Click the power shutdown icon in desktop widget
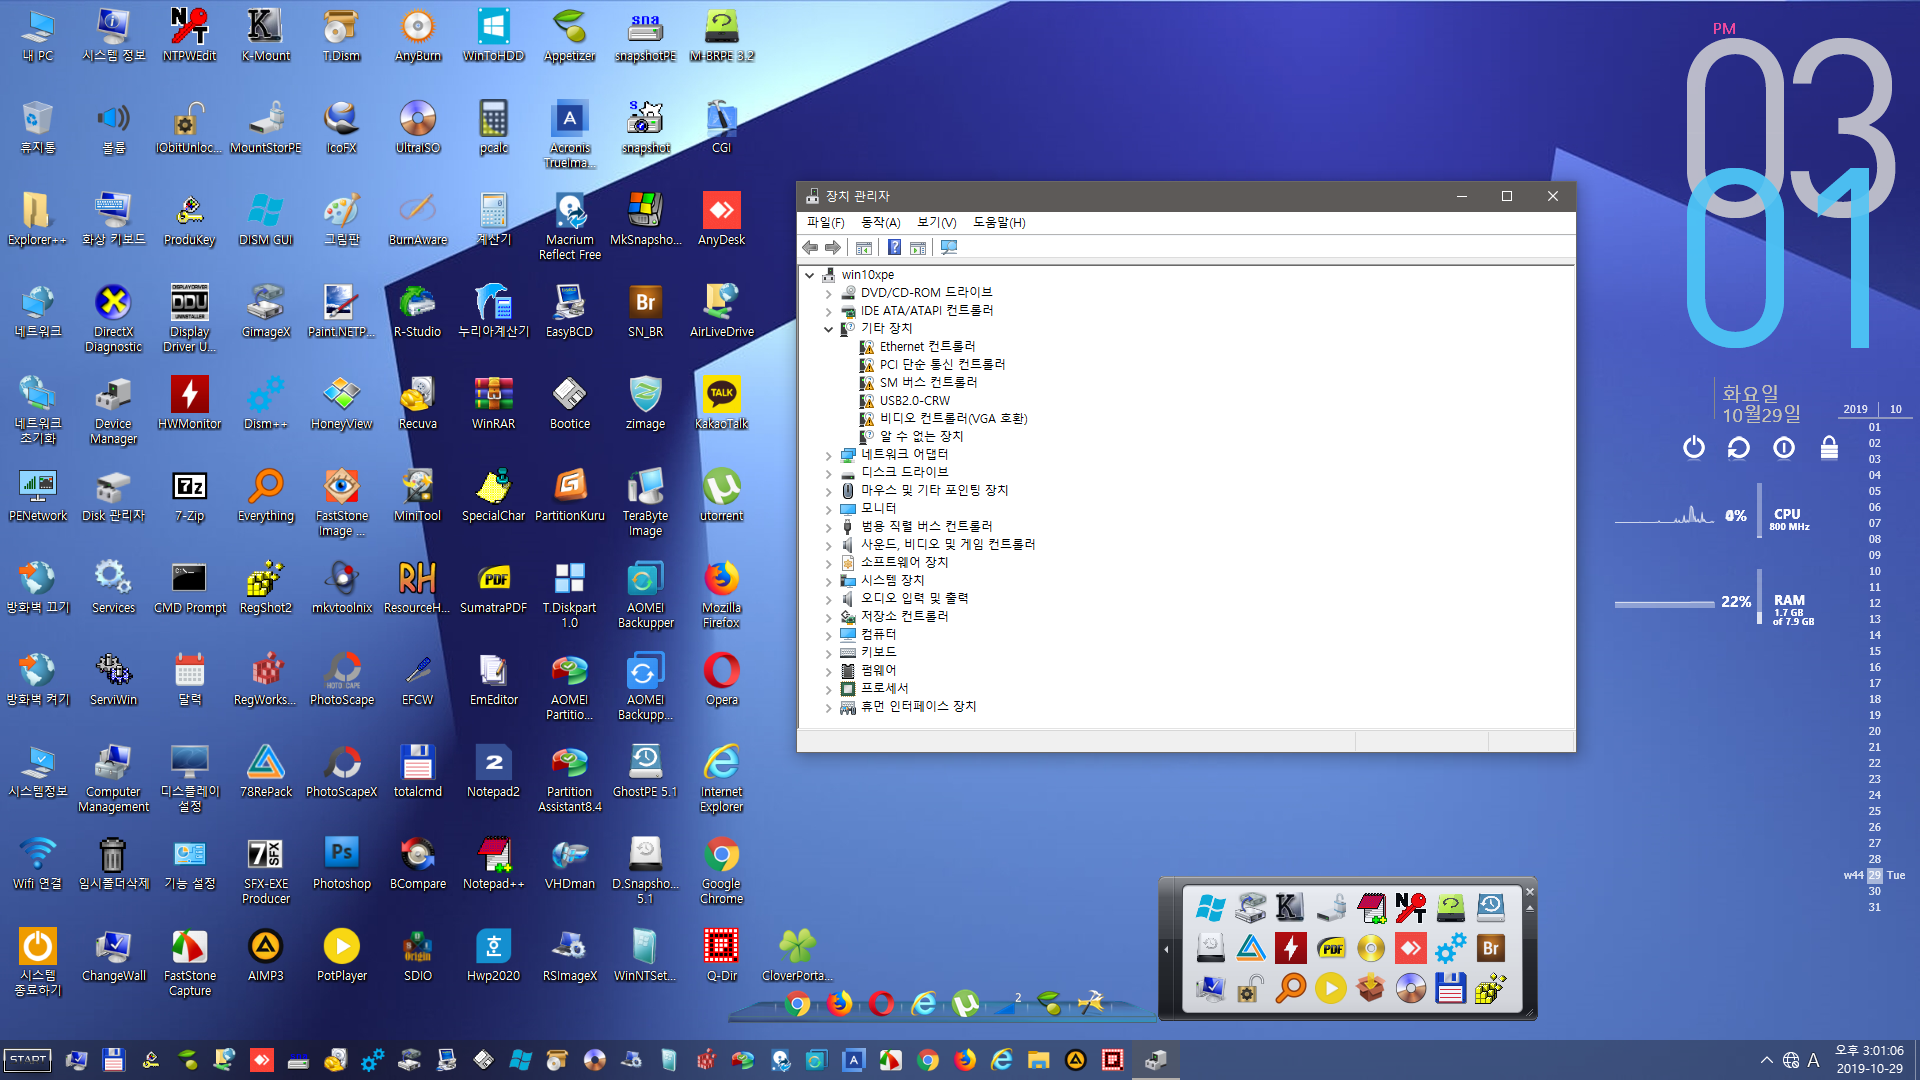 1693,447
